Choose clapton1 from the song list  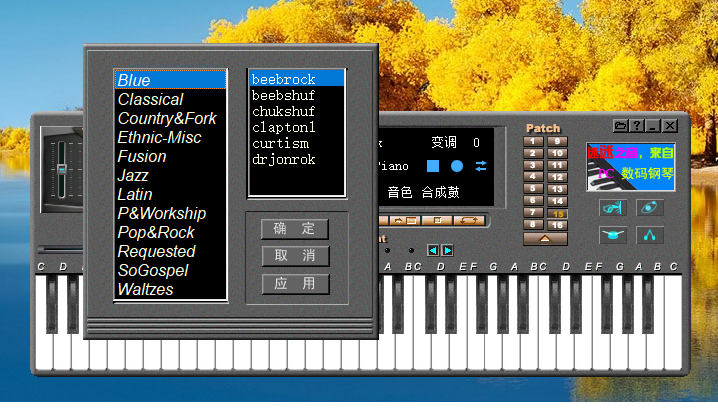[283, 127]
